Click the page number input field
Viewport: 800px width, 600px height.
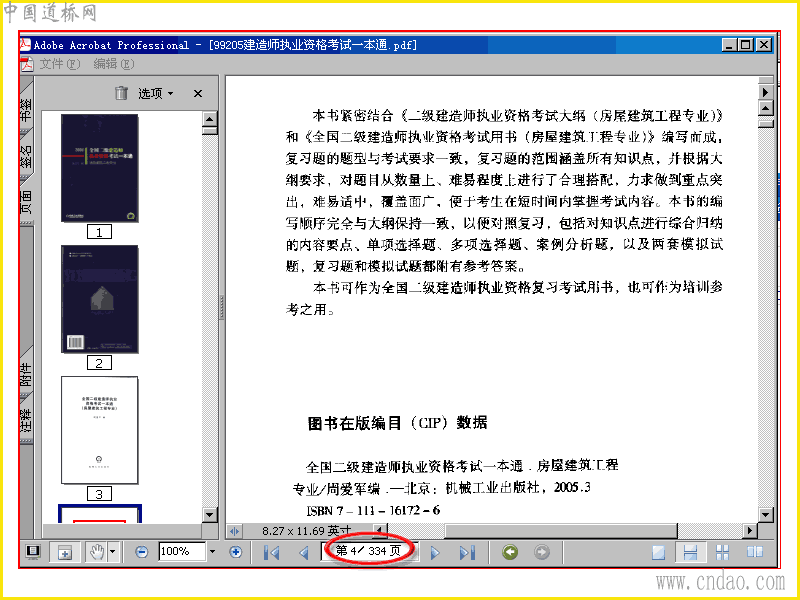click(368, 551)
